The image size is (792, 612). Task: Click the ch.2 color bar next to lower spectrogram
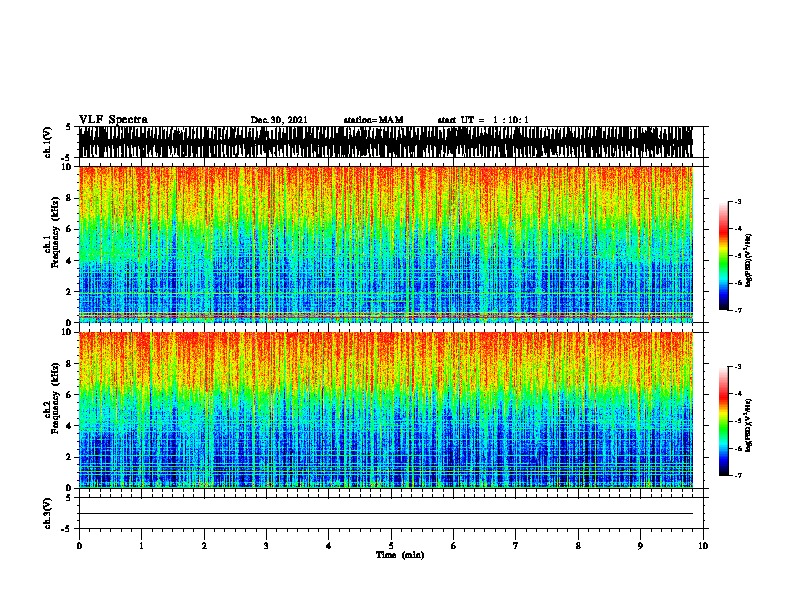[x=723, y=421]
